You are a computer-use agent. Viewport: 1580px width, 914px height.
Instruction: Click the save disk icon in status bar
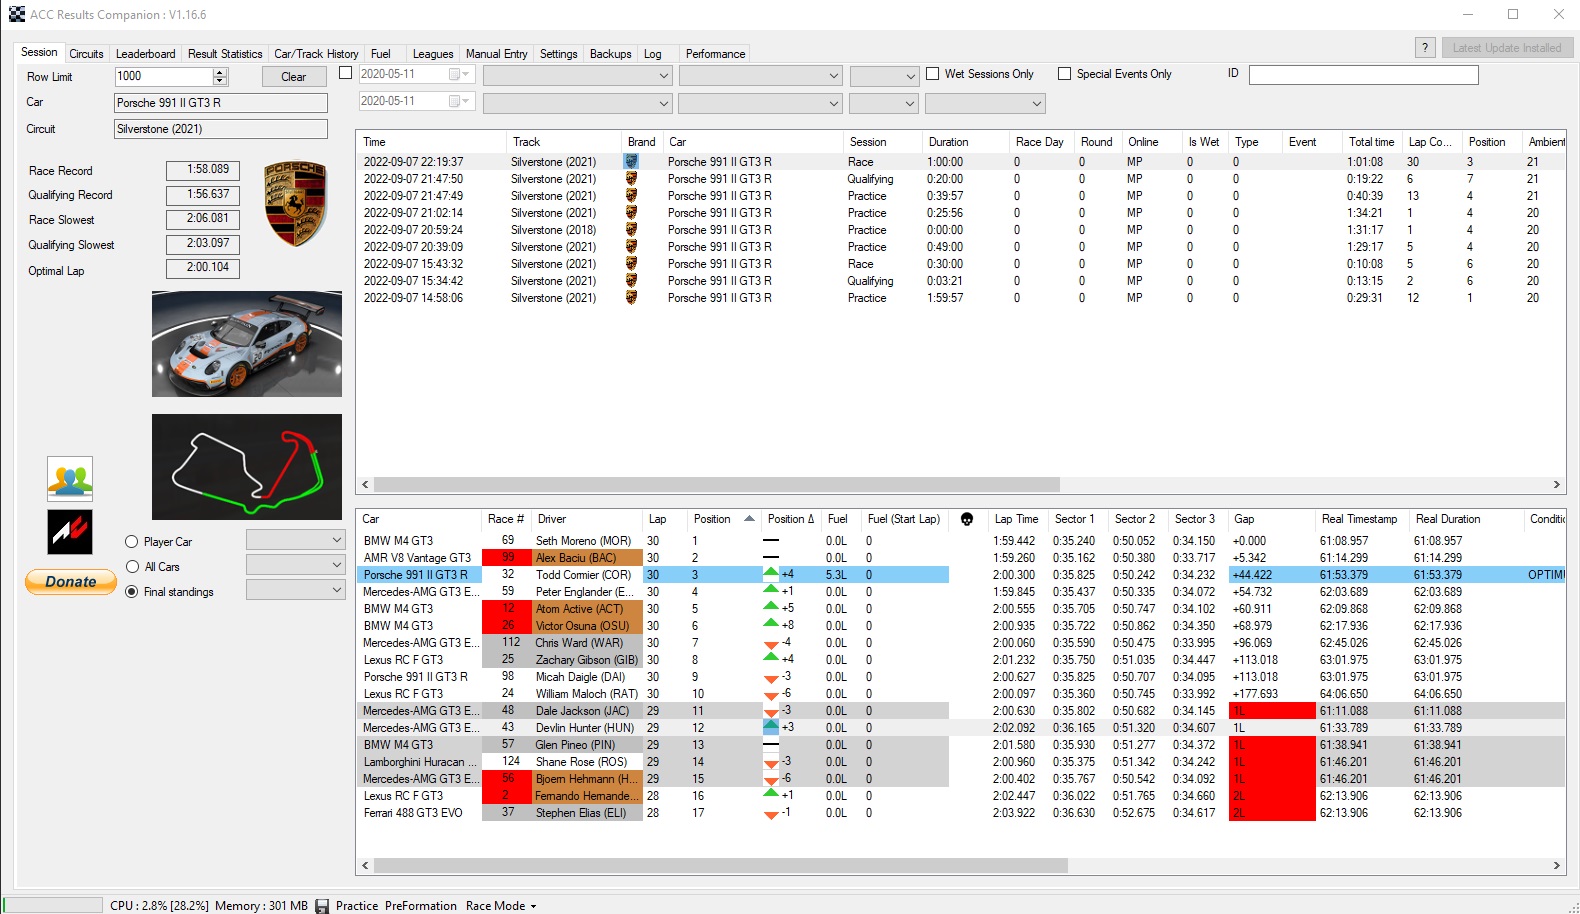[x=322, y=906]
